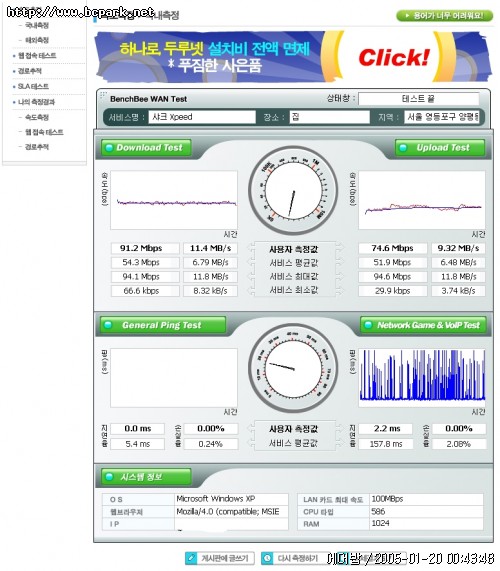This screenshot has height=571, width=500.
Task: Click the 용어가 너무 어려워요 help button
Action: (444, 16)
